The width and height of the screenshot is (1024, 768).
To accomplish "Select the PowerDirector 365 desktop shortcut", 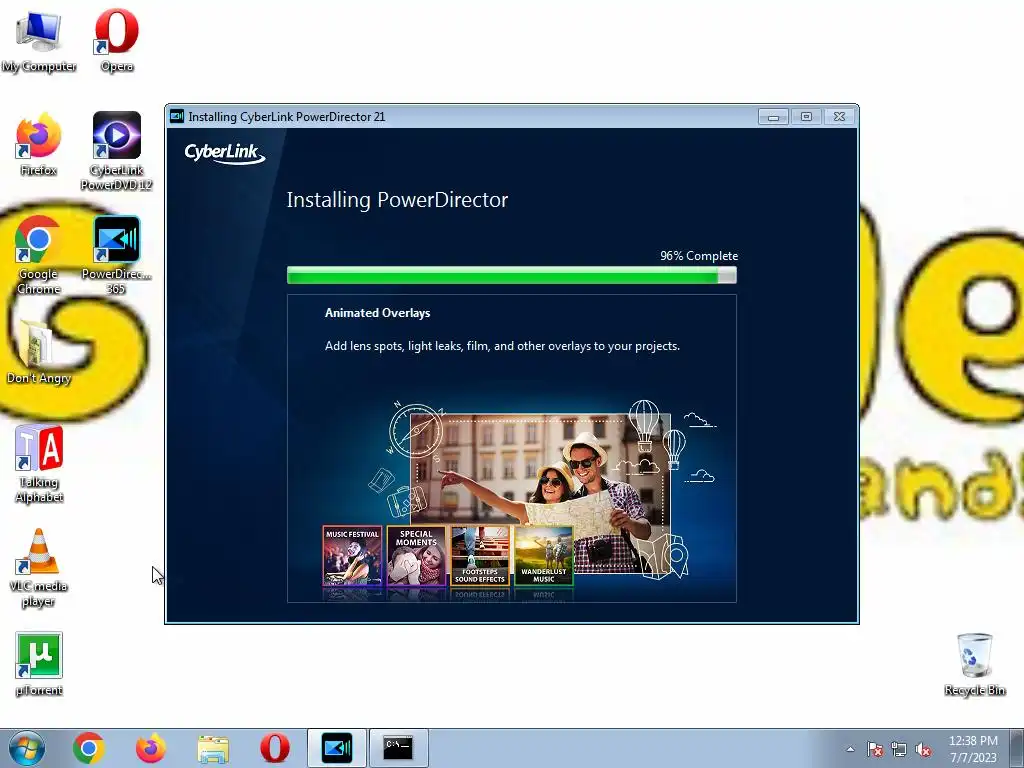I will pyautogui.click(x=117, y=255).
